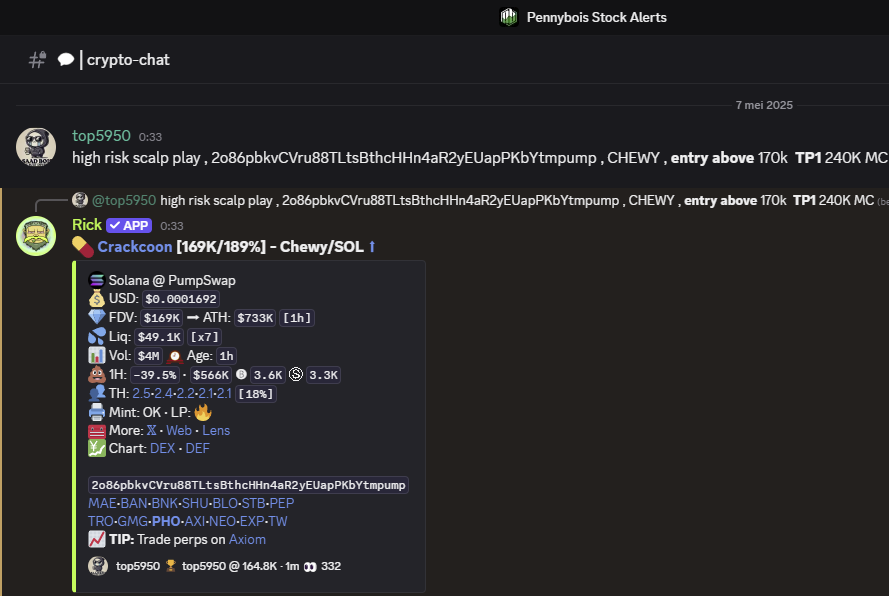Open the TW link

click(x=278, y=521)
